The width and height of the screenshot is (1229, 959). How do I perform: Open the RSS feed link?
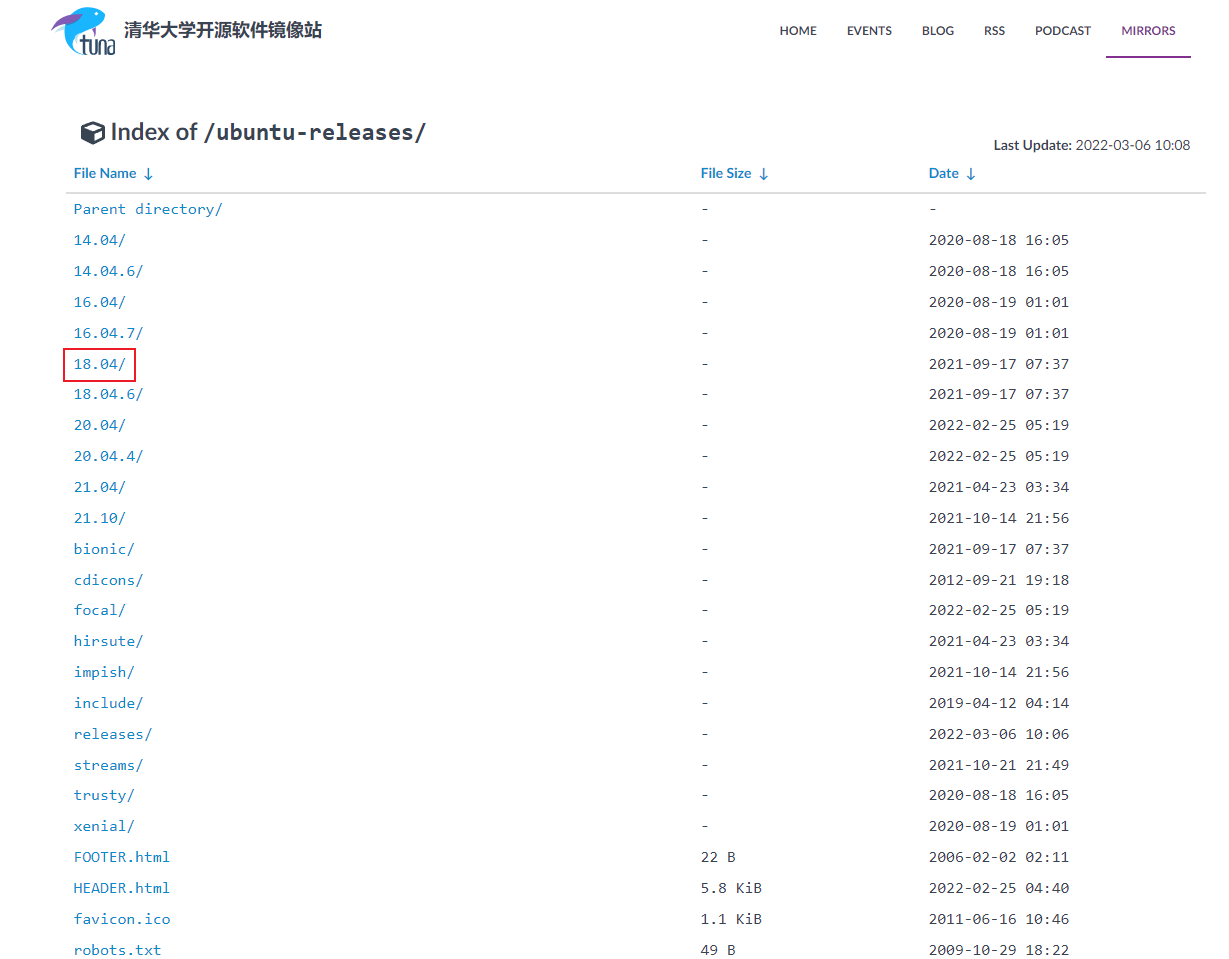pos(994,31)
